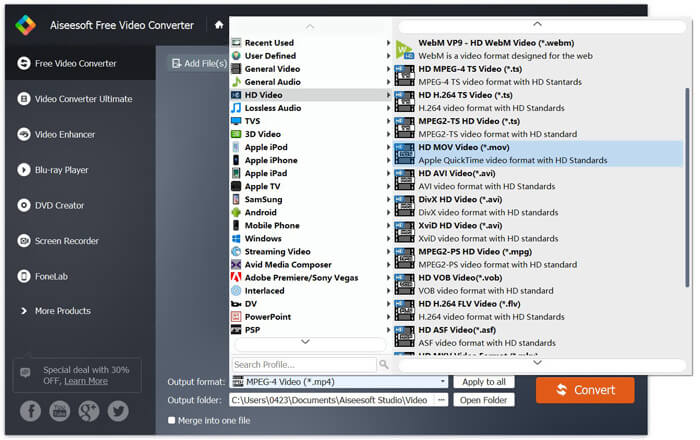Click the Video Enhancer sidebar icon
This screenshot has width=700, height=440.
tap(24, 134)
